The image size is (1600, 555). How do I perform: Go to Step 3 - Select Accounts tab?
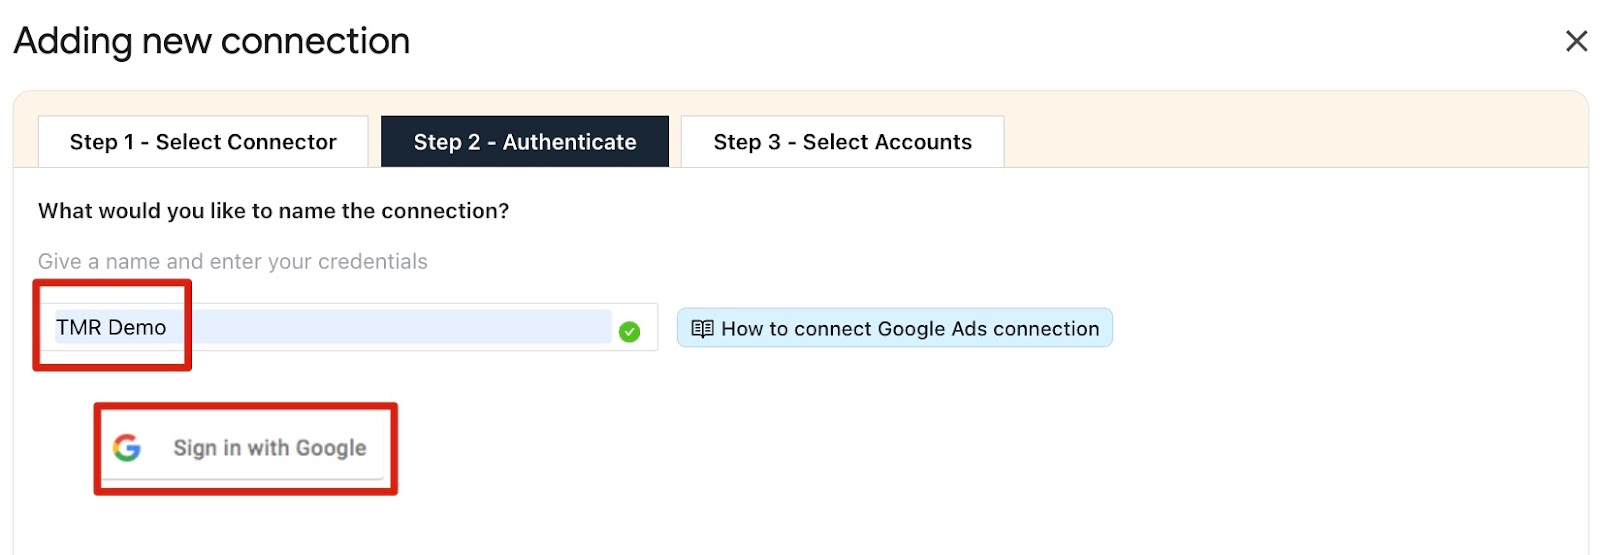[x=842, y=142]
